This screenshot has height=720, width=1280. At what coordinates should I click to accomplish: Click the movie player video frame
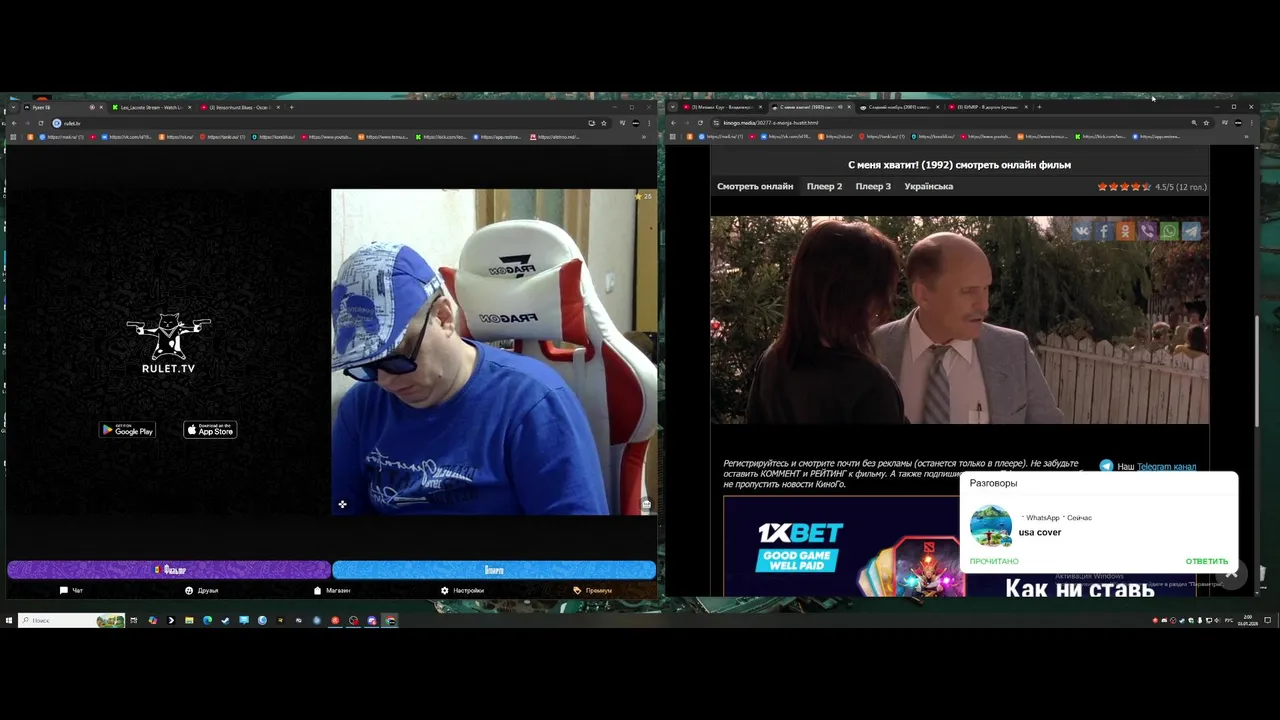960,320
